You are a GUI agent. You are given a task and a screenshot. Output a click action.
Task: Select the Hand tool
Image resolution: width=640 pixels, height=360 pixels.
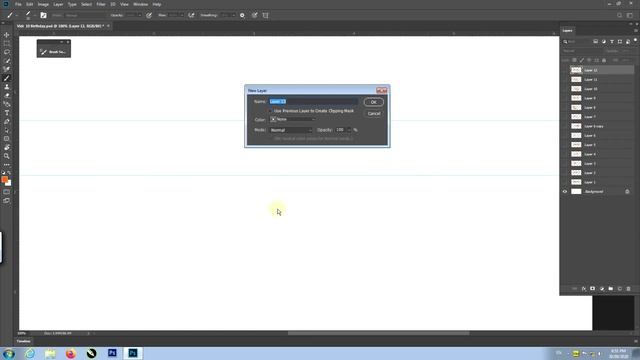click(7, 147)
